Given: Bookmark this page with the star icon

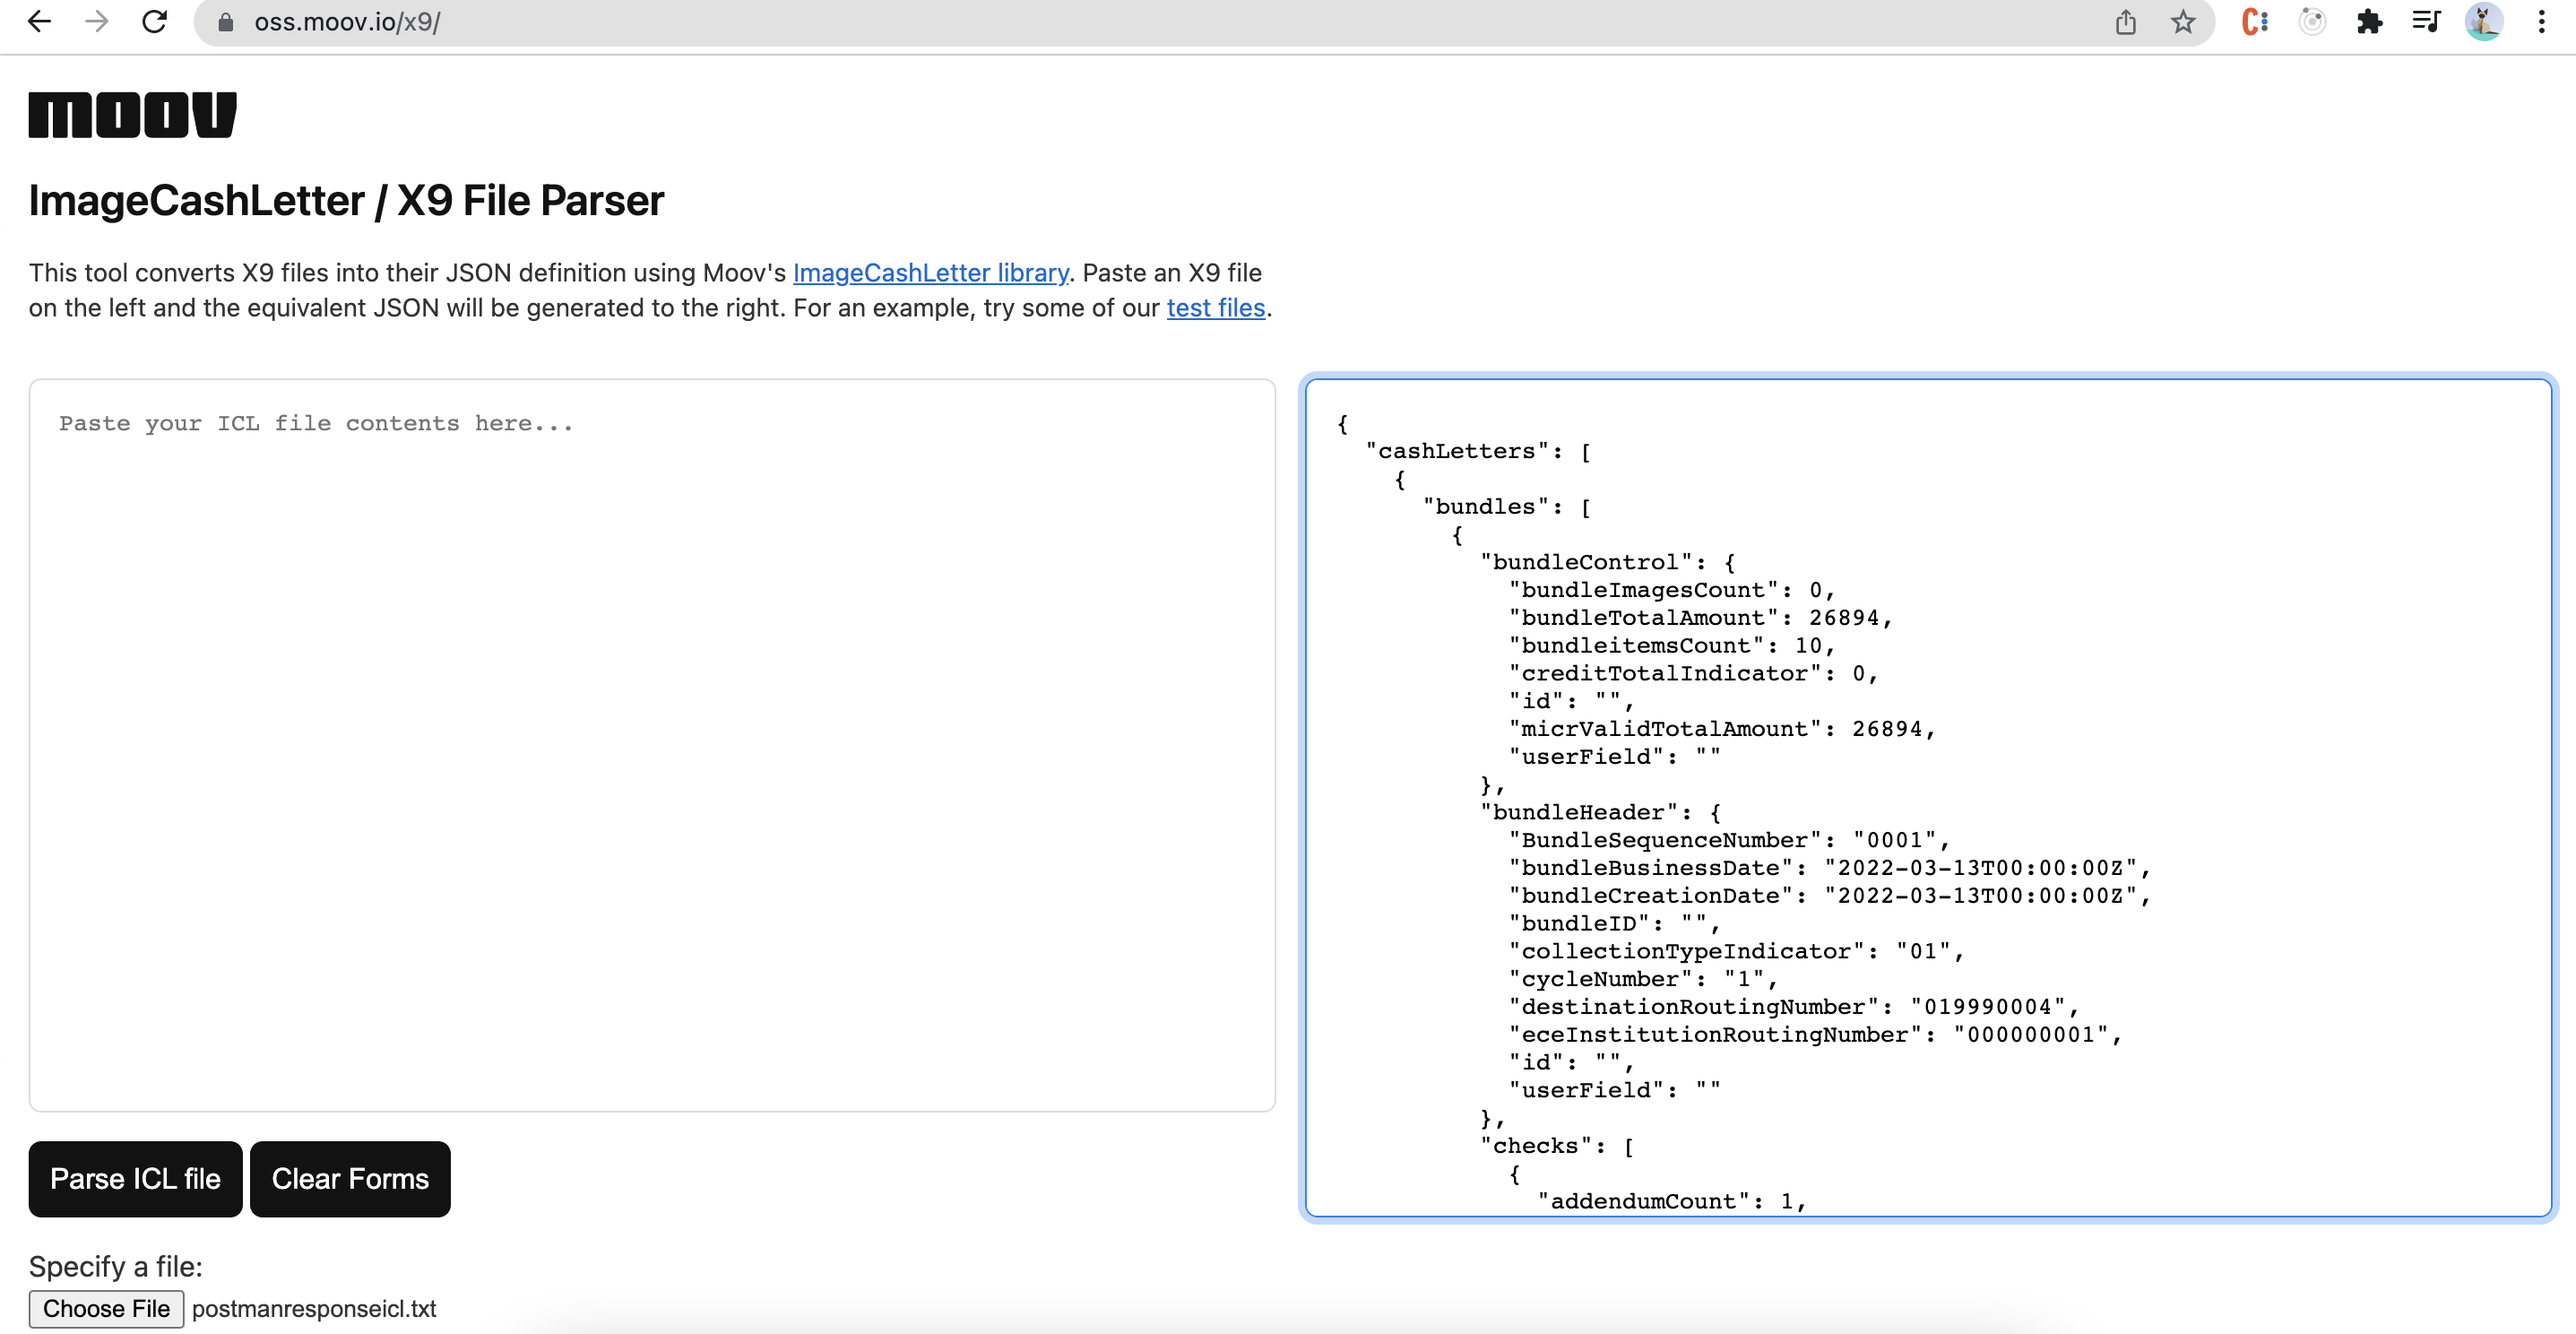Looking at the screenshot, I should 2182,21.
